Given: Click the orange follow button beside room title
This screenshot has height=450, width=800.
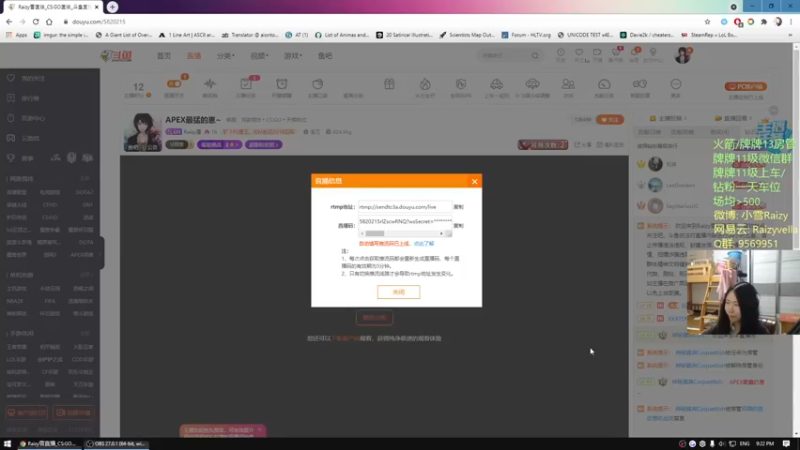Looking at the screenshot, I should pyautogui.click(x=610, y=120).
